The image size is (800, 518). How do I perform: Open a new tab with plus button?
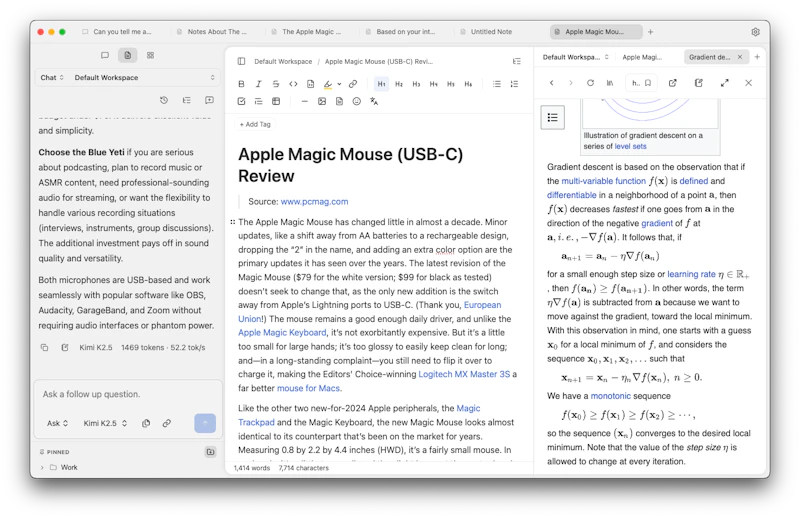651,32
